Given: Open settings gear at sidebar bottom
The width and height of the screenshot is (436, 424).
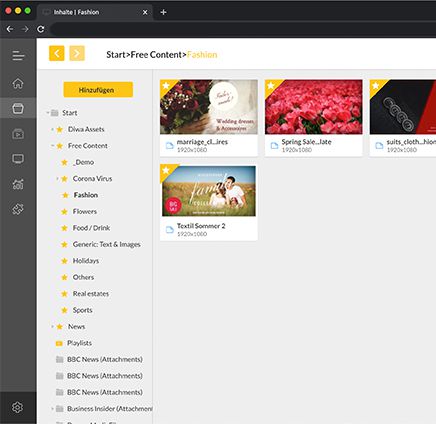Looking at the screenshot, I should [x=17, y=407].
